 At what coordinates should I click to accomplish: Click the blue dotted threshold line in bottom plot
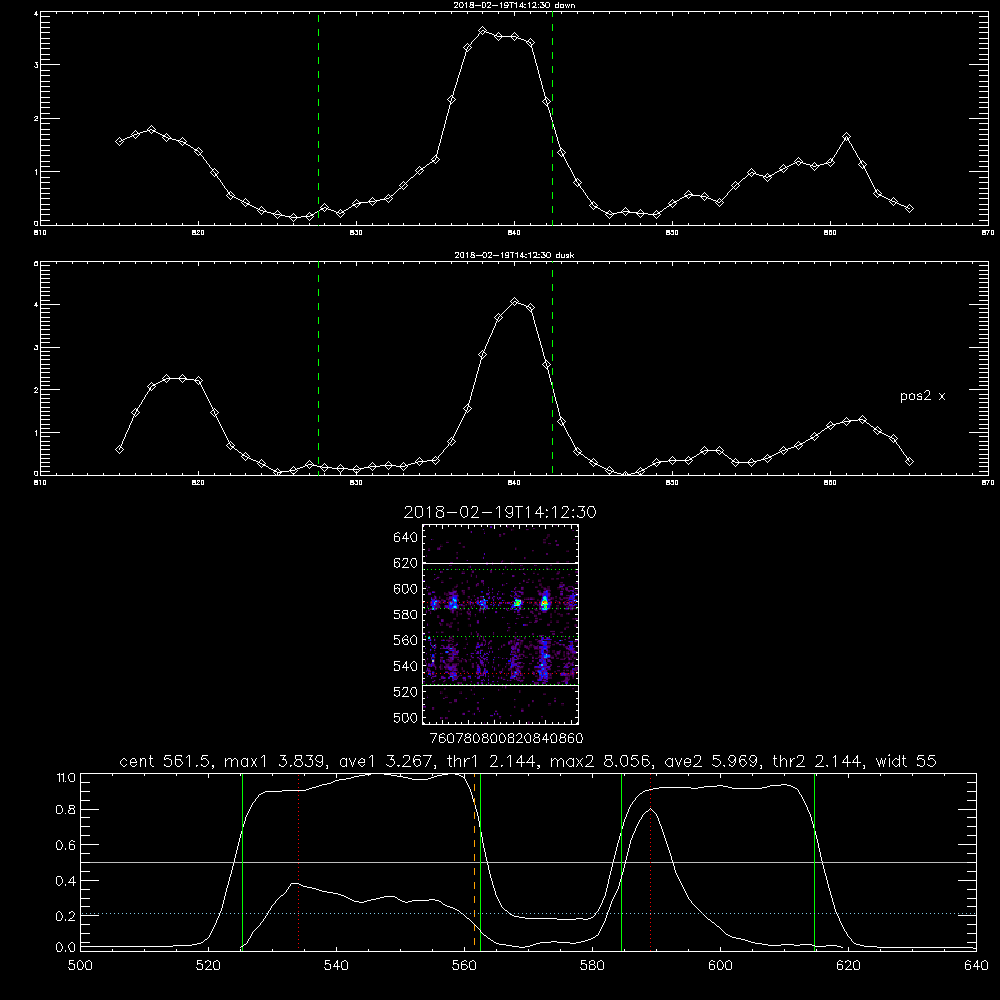[x=528, y=914]
